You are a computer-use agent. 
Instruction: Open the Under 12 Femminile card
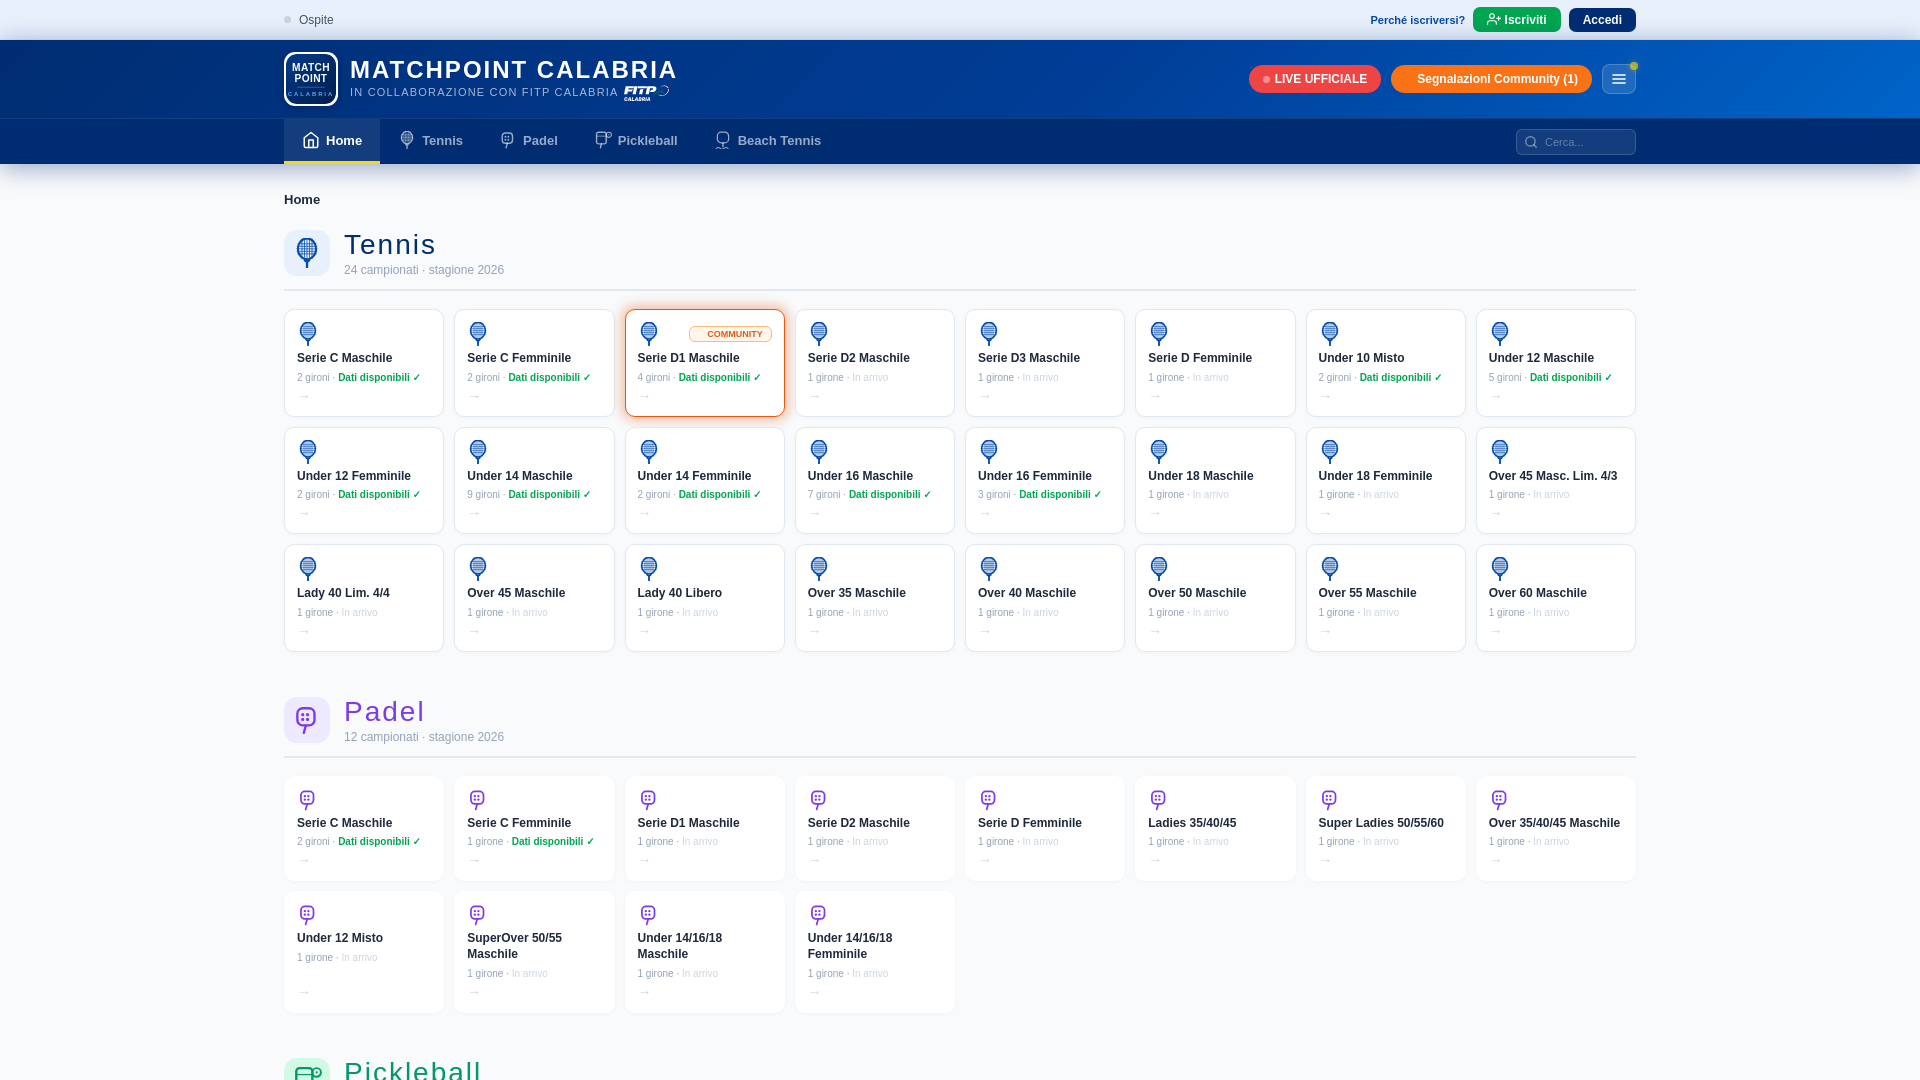[364, 481]
